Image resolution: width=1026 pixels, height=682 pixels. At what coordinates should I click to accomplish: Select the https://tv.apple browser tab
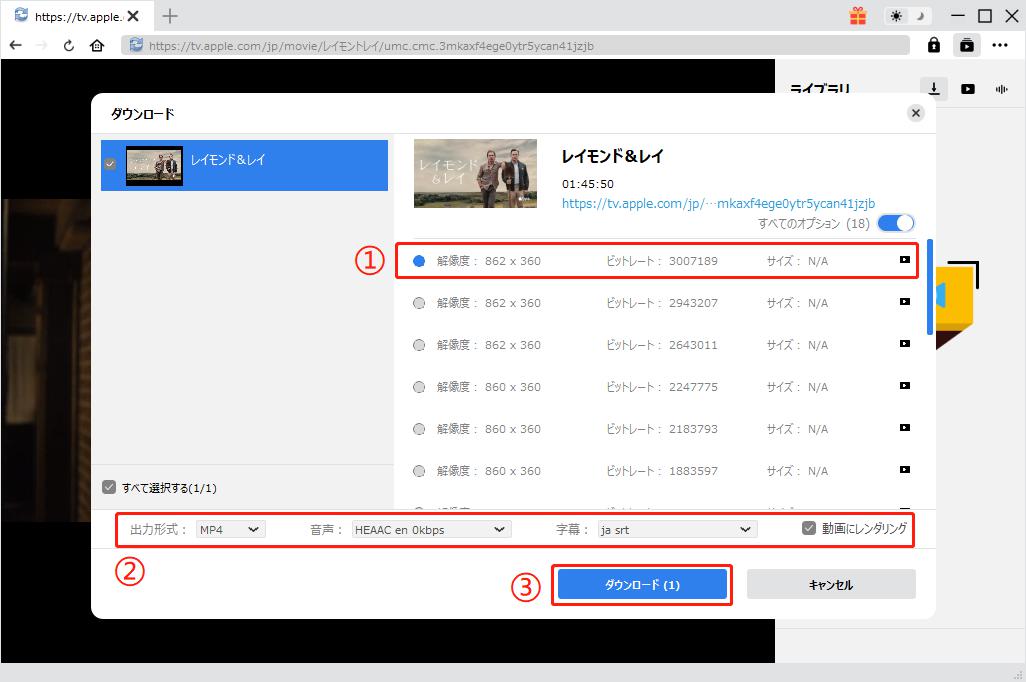pyautogui.click(x=77, y=16)
